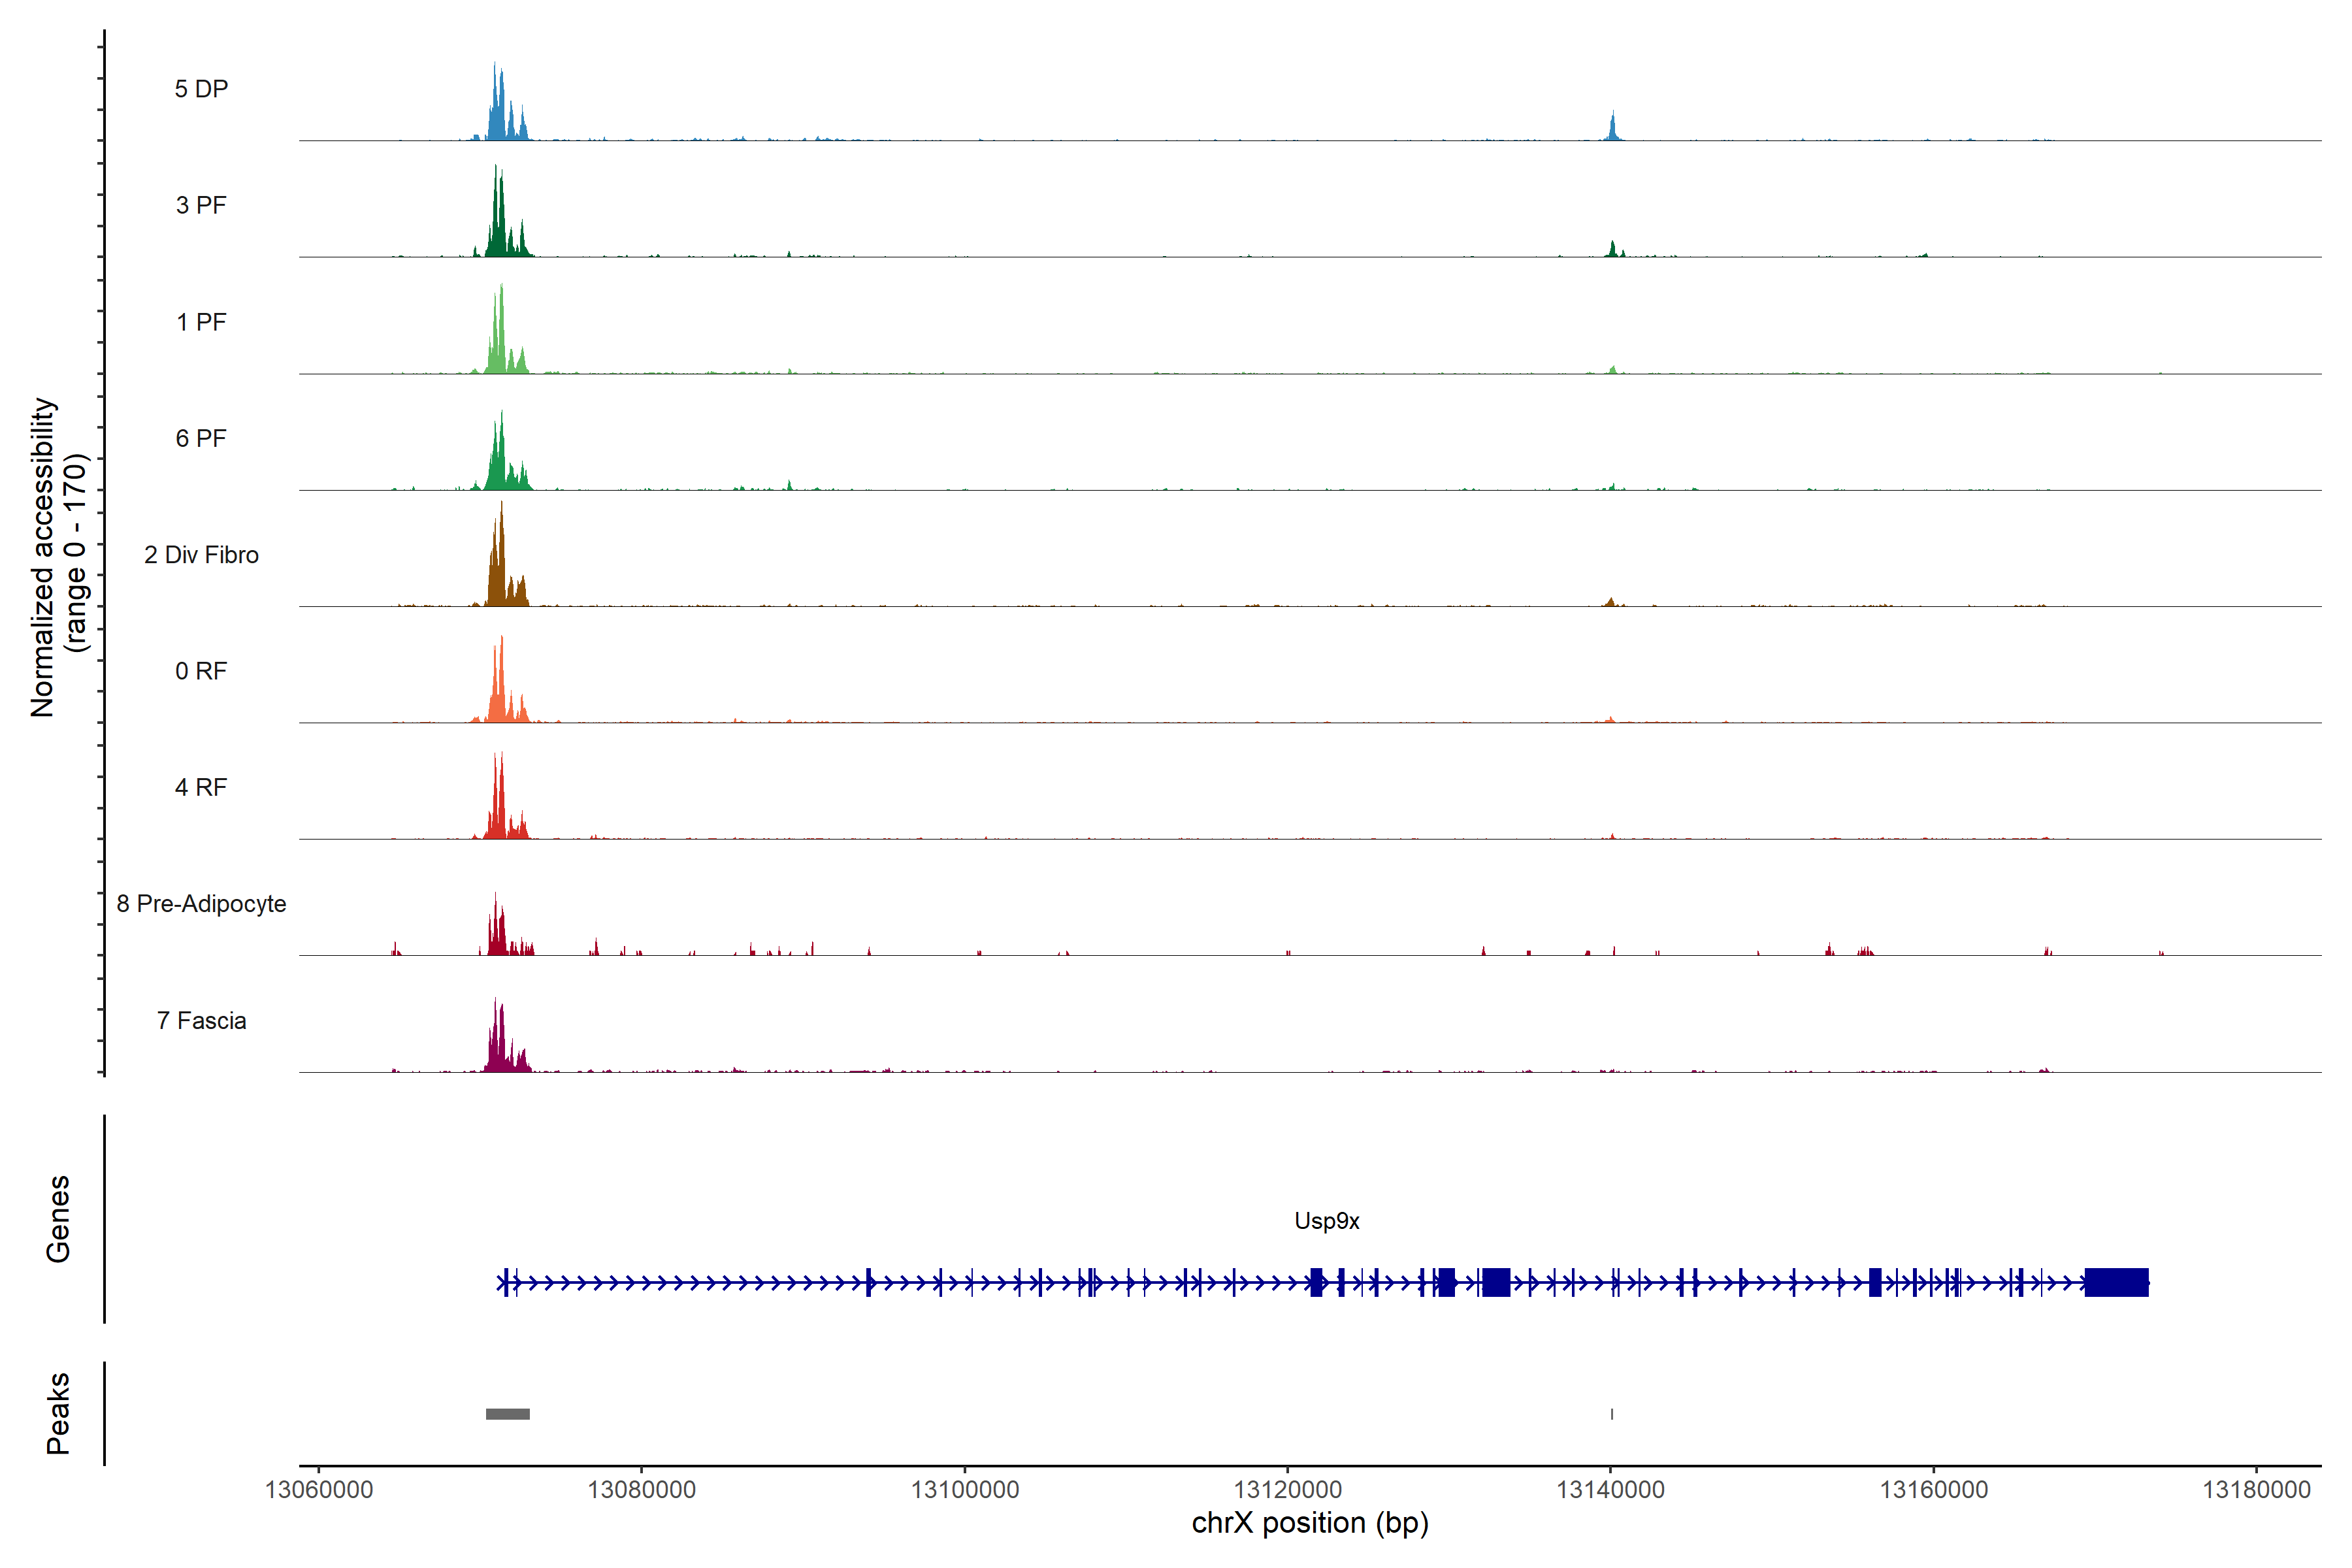
Task: Click the 5 DP track label
Action: point(201,89)
